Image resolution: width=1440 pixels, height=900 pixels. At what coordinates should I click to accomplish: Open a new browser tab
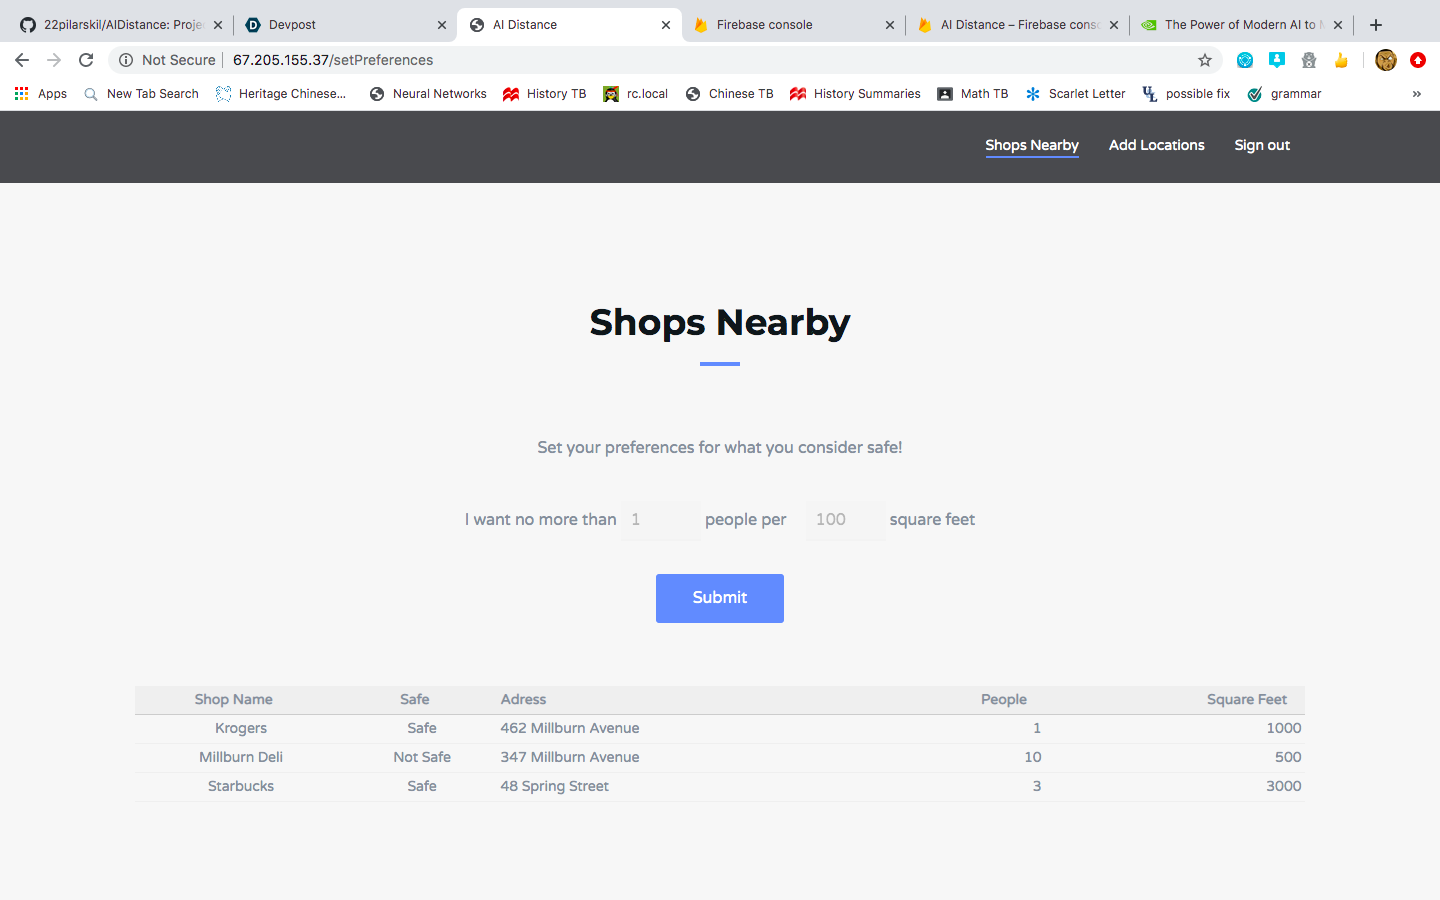click(1376, 25)
